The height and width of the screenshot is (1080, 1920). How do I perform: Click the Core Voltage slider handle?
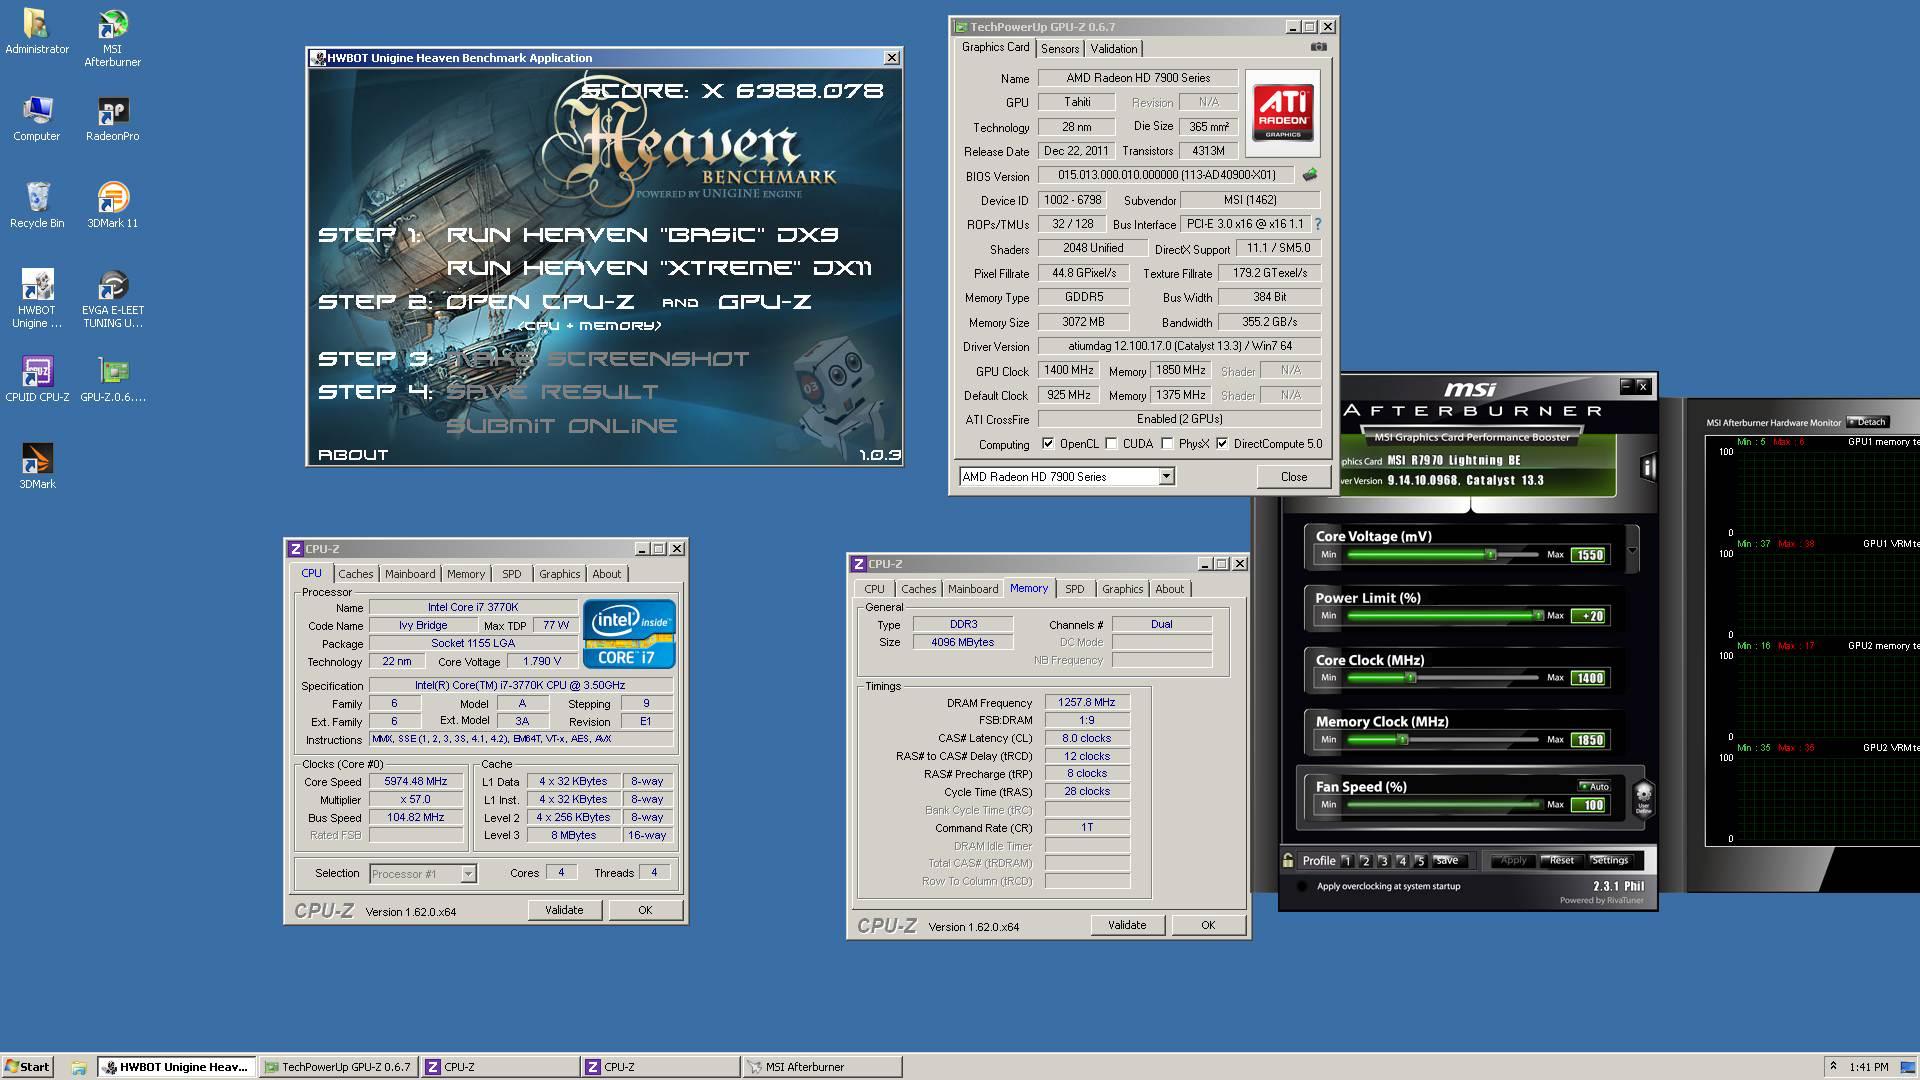pyautogui.click(x=1490, y=554)
